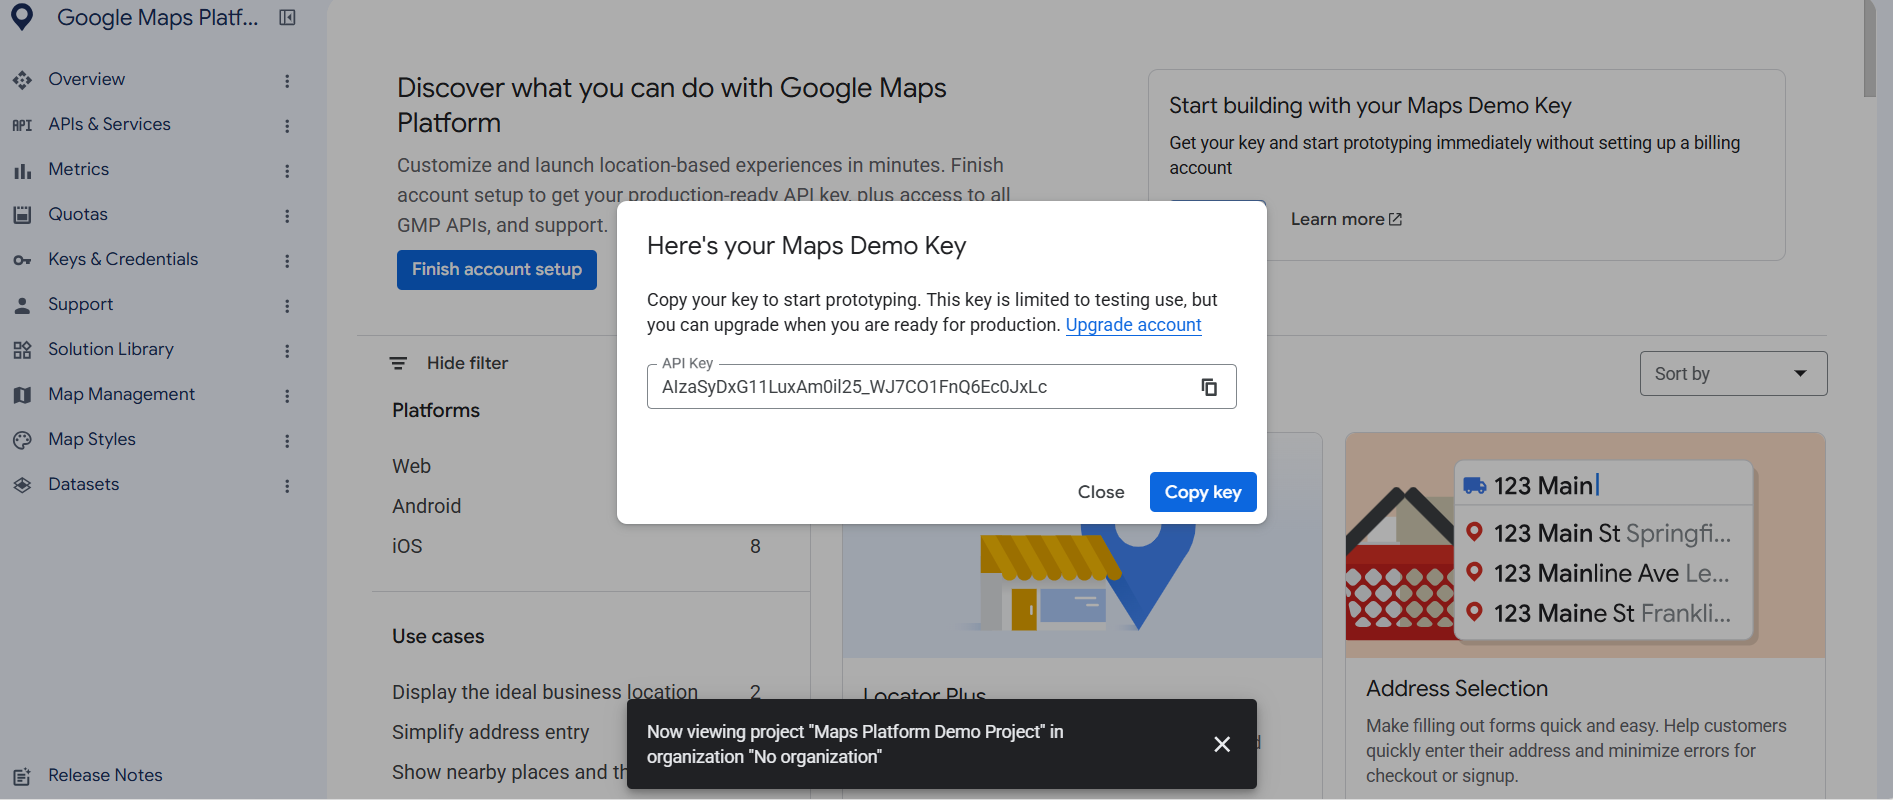This screenshot has width=1893, height=800.
Task: Open APIs & Services more options menu
Action: (x=287, y=126)
